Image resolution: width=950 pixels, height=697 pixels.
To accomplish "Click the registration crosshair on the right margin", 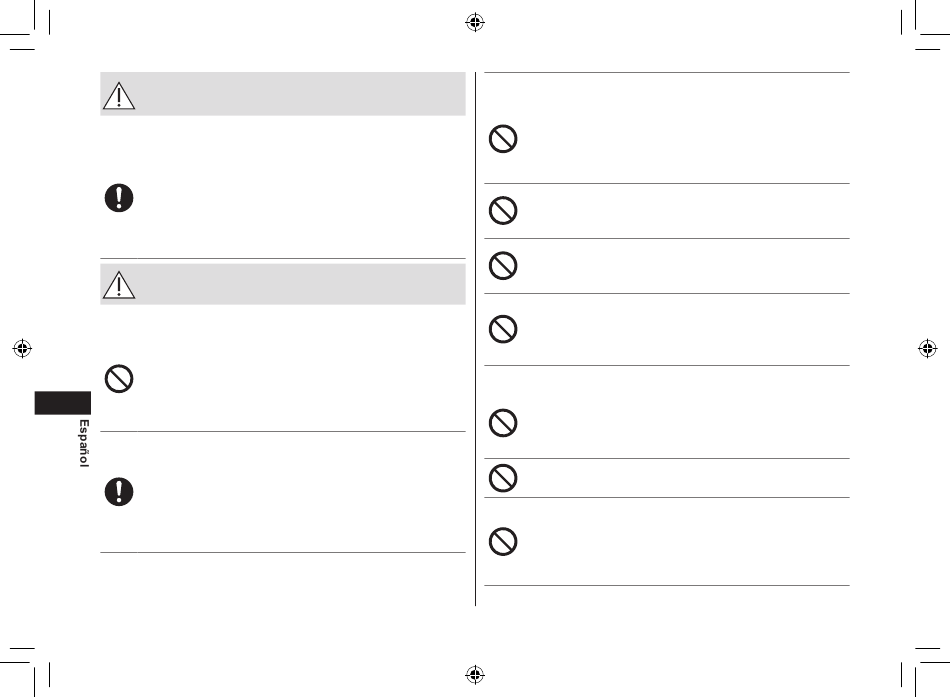I will click(928, 348).
